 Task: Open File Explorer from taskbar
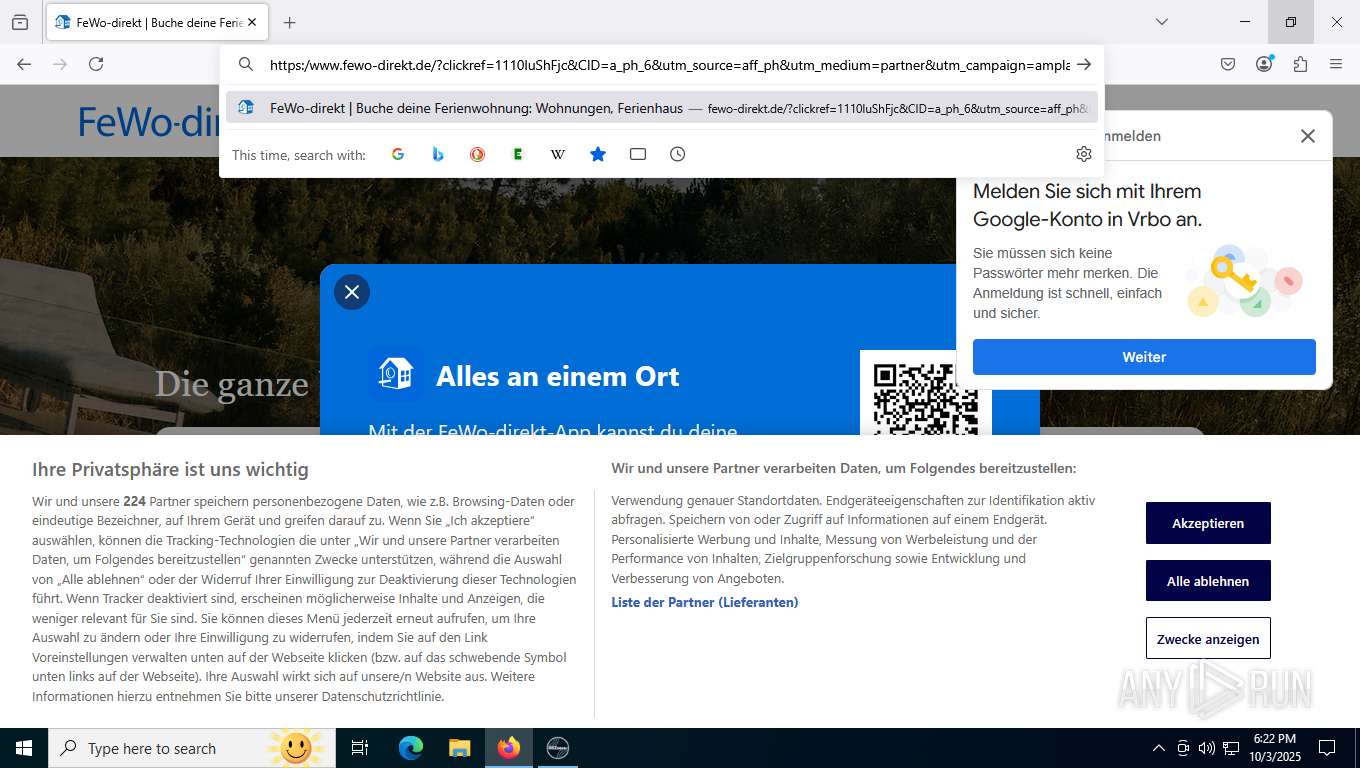[x=459, y=748]
